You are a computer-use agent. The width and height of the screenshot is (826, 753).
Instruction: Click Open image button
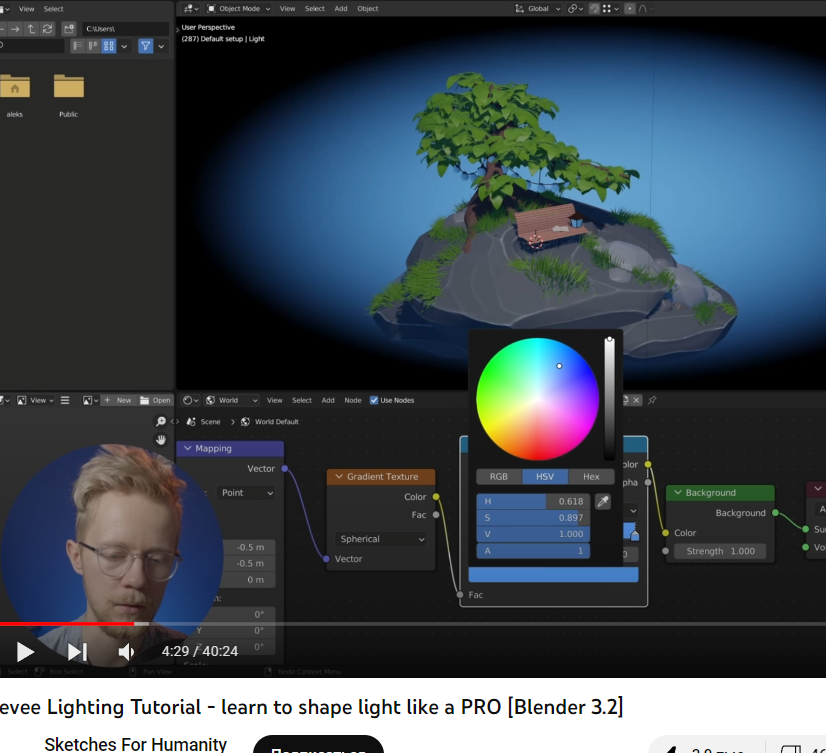point(155,400)
